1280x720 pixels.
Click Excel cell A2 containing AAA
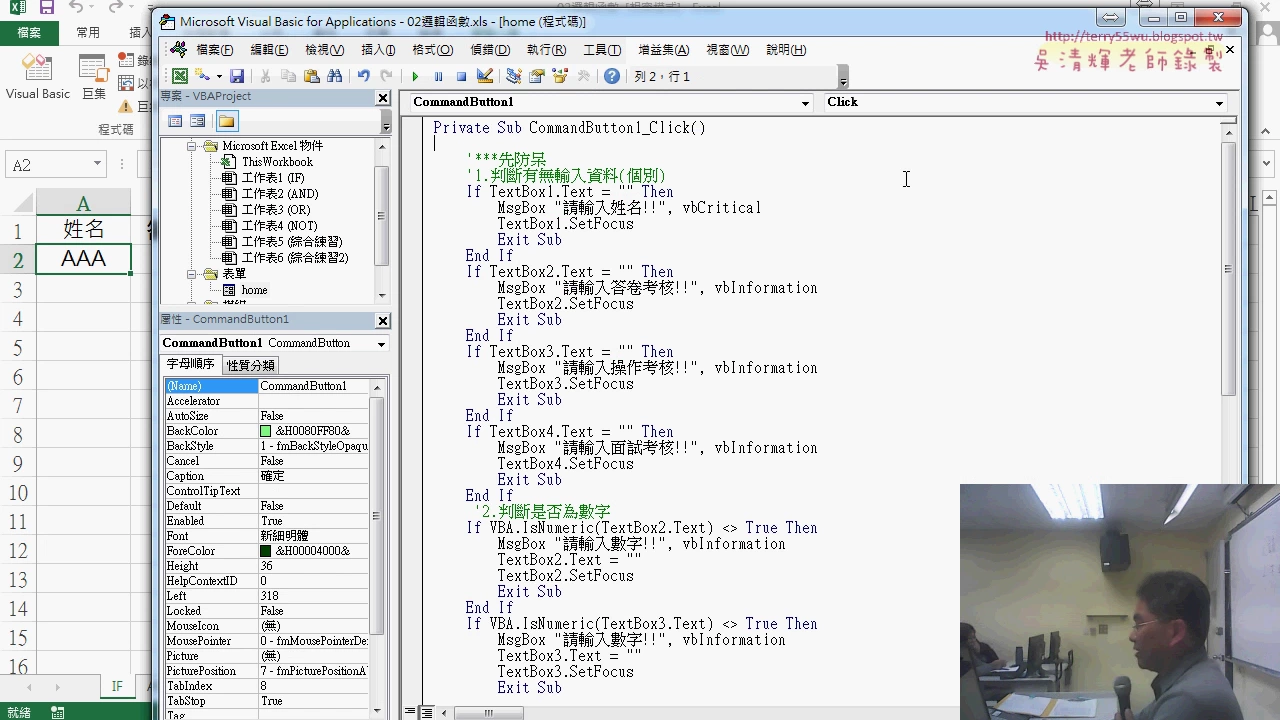point(83,259)
